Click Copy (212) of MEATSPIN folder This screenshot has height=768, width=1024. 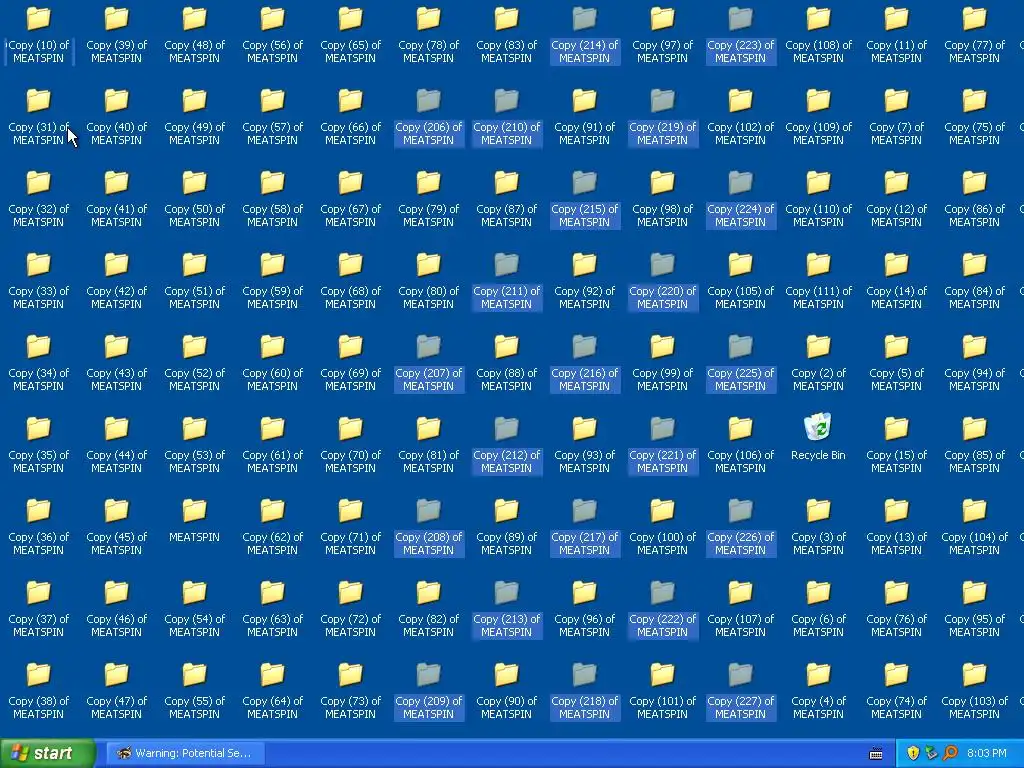506,444
